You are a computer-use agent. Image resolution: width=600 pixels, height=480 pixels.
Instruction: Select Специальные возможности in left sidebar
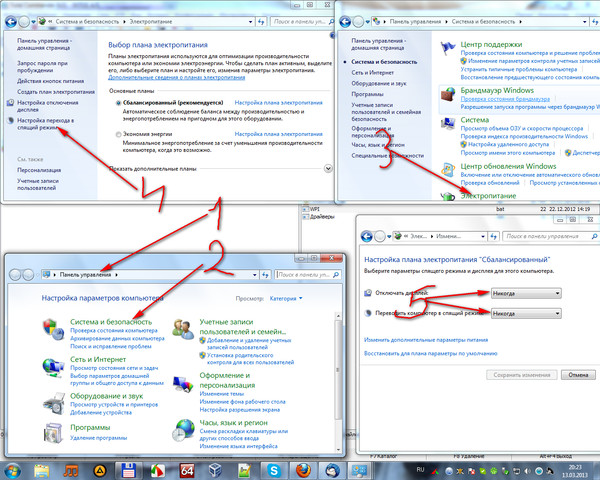(388, 156)
